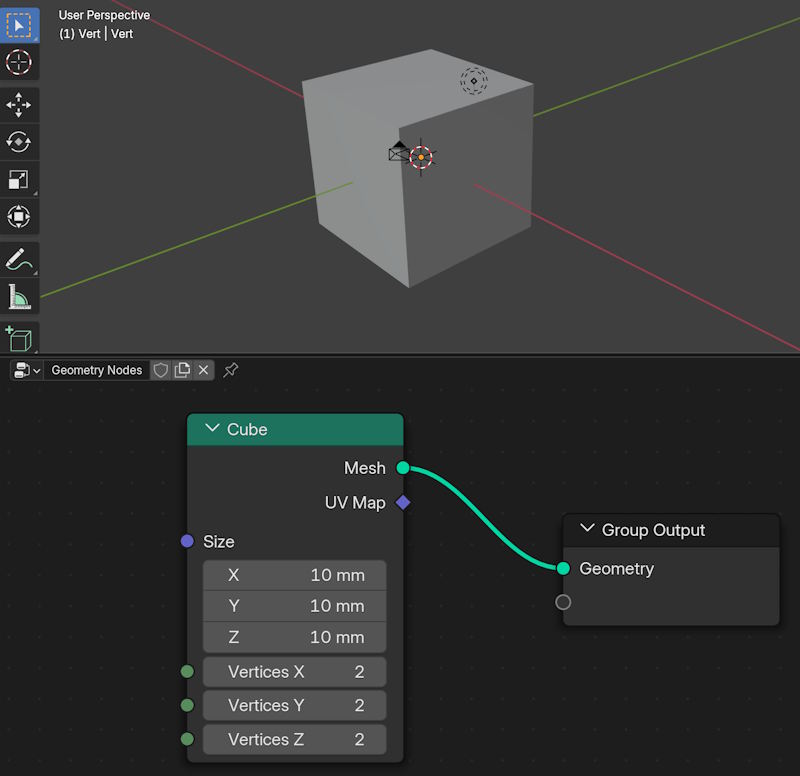
Task: Click the Geometry Nodes name field
Action: [97, 370]
